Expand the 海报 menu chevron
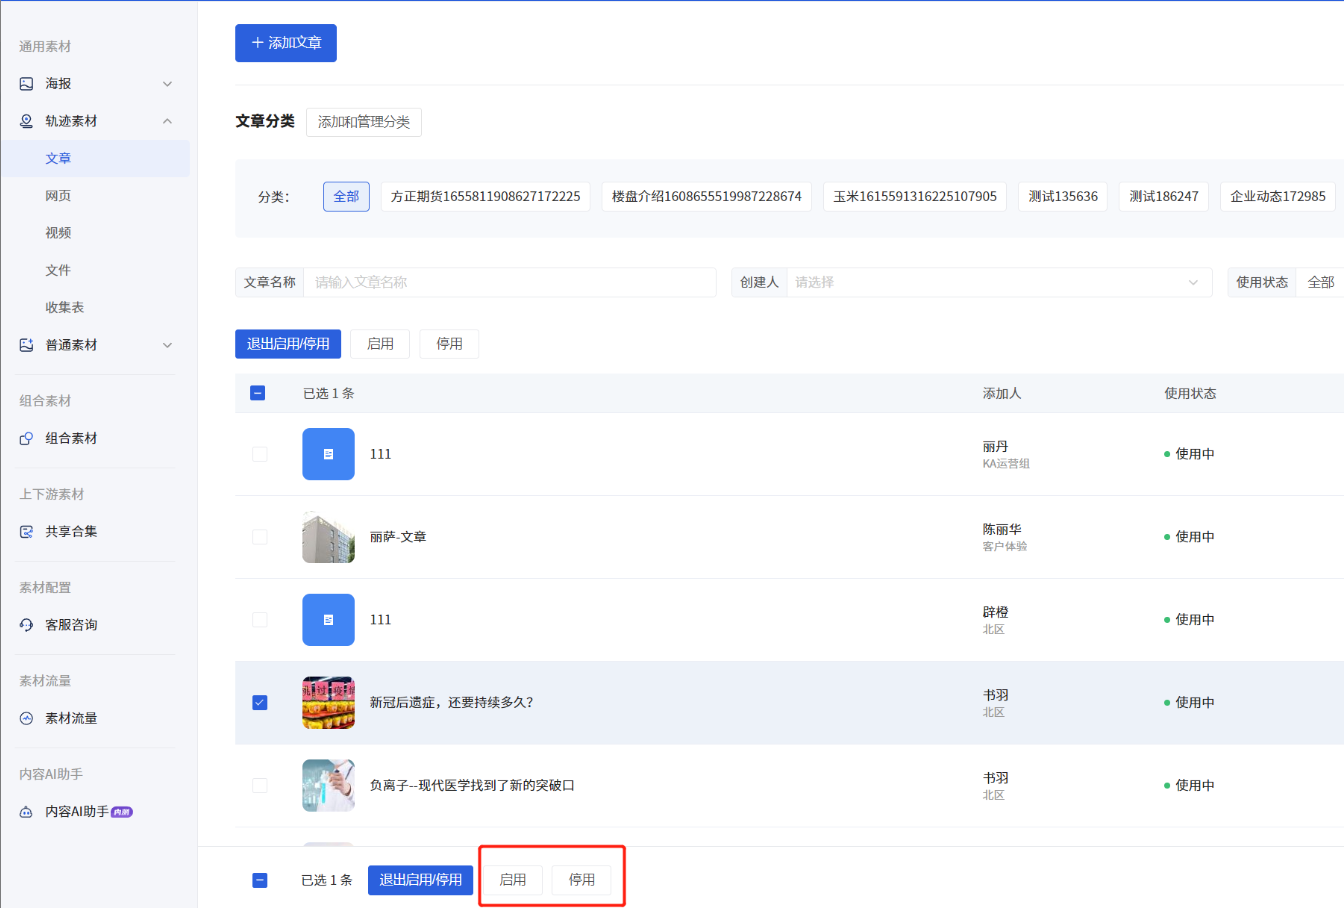The image size is (1344, 908). tap(167, 84)
